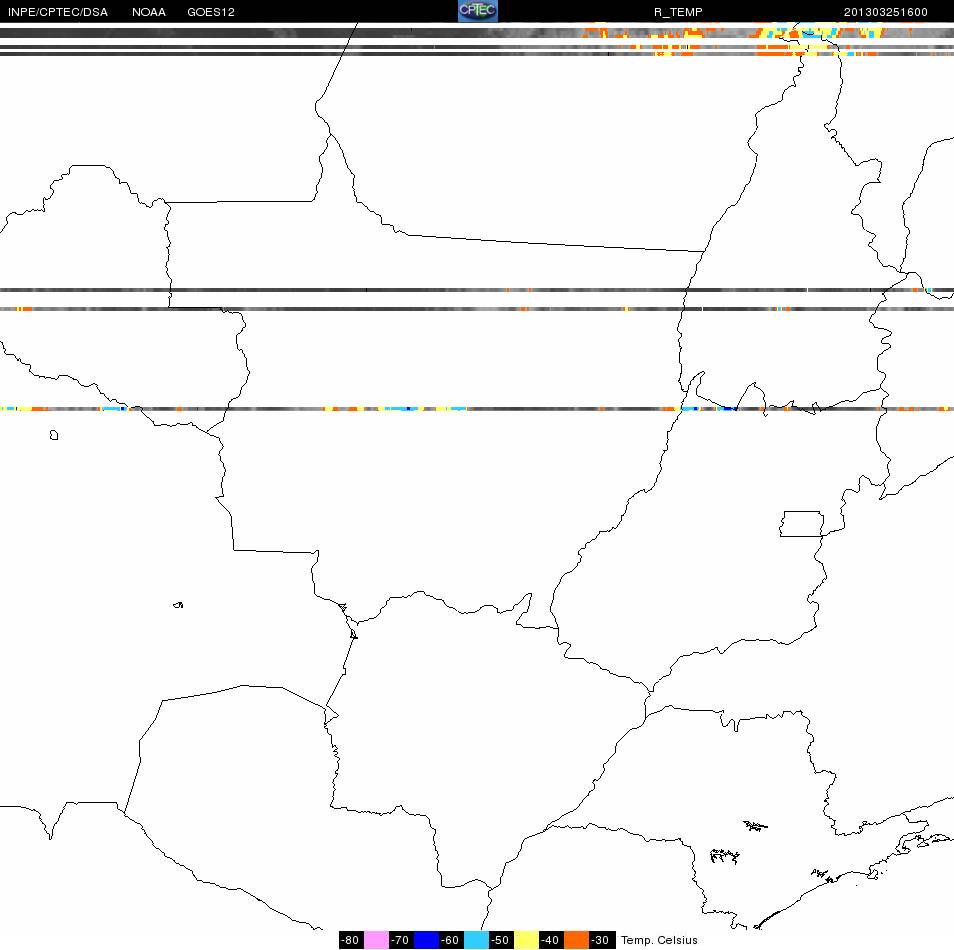954x950 pixels.
Task: Click the yellow -50 to -40 legend swatch
Action: click(526, 940)
